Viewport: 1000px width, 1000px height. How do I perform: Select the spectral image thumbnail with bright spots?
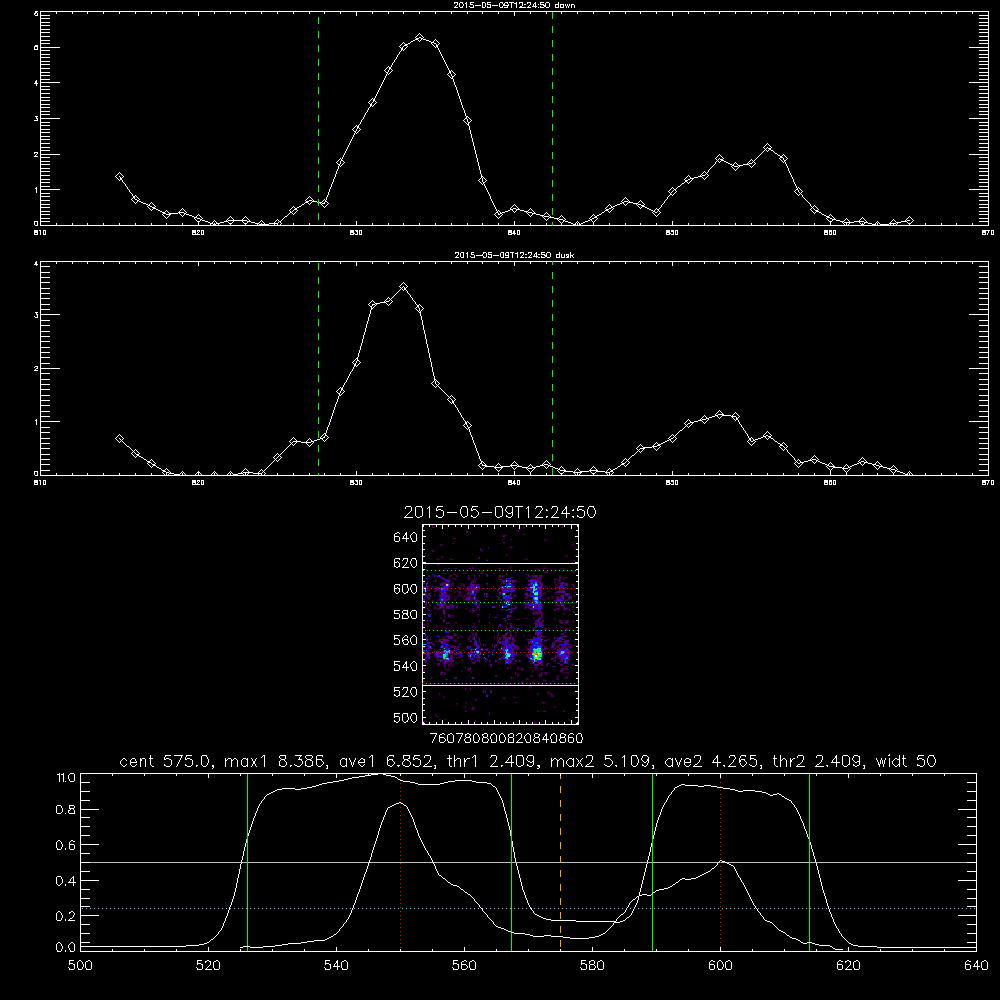(501, 624)
